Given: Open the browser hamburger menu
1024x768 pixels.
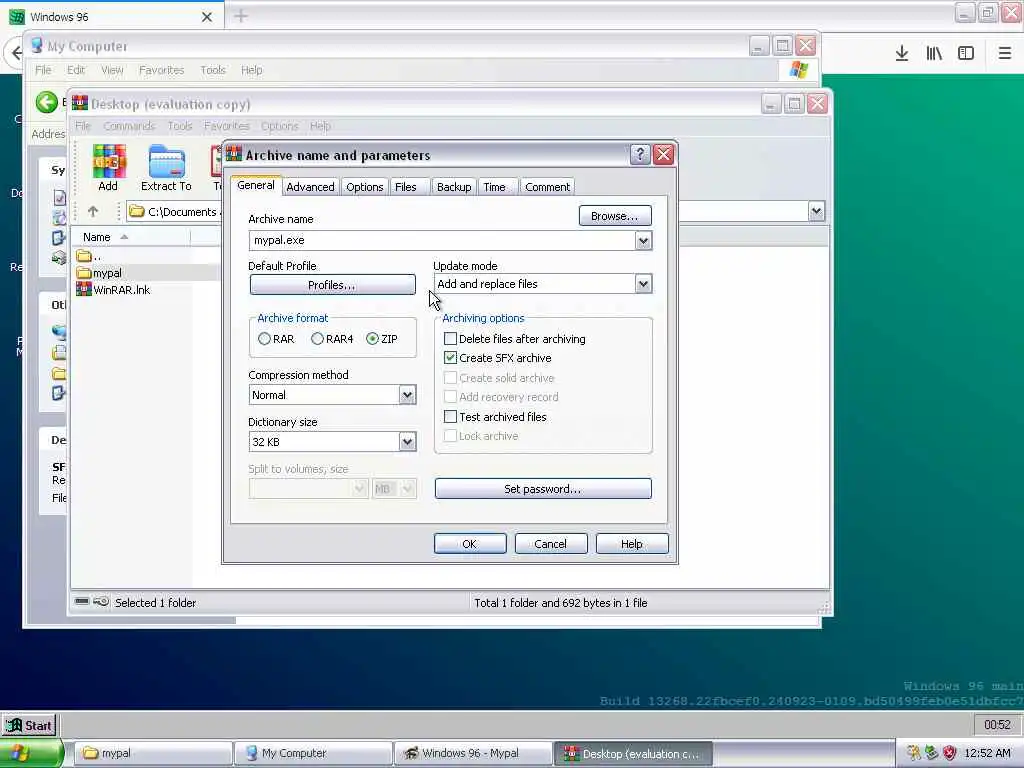Looking at the screenshot, I should pos(1004,54).
